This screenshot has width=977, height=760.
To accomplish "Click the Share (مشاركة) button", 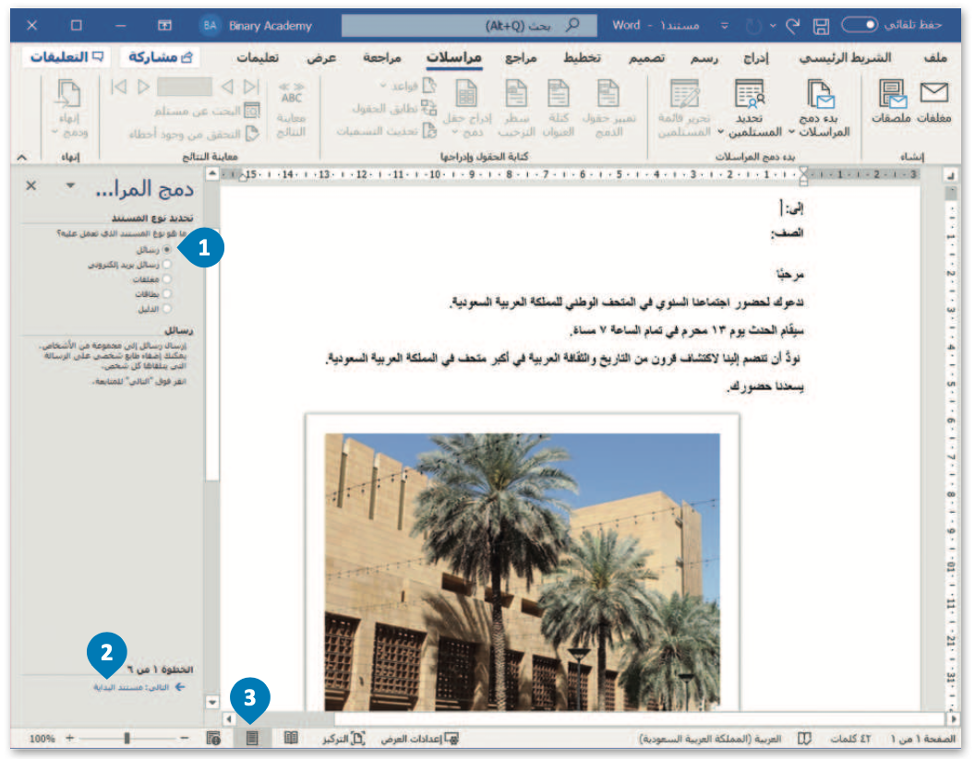I will click(x=160, y=57).
